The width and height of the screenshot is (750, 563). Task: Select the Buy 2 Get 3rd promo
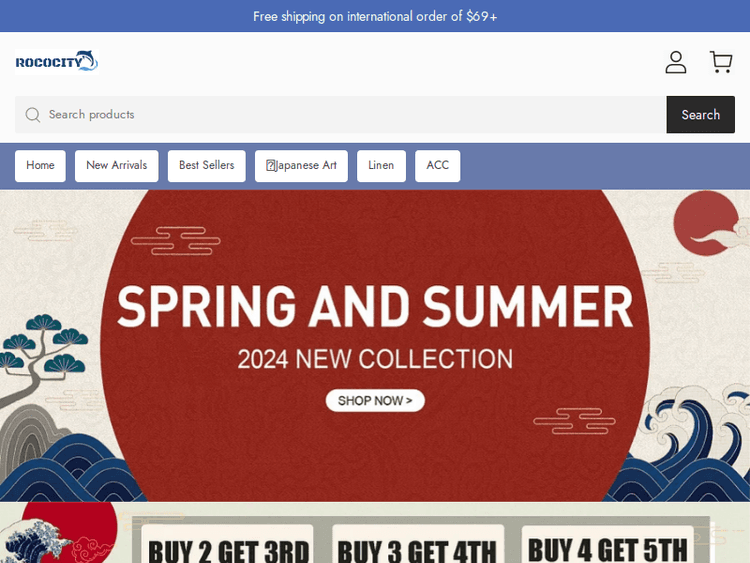[228, 544]
